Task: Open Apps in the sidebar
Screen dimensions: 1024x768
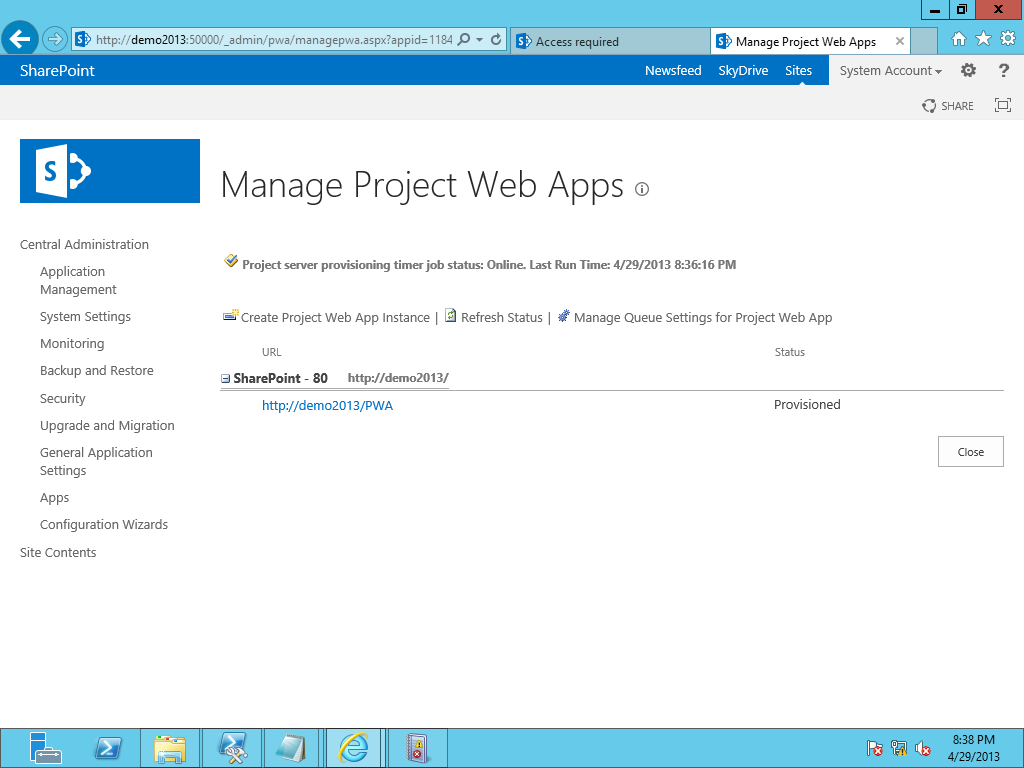Action: click(54, 498)
